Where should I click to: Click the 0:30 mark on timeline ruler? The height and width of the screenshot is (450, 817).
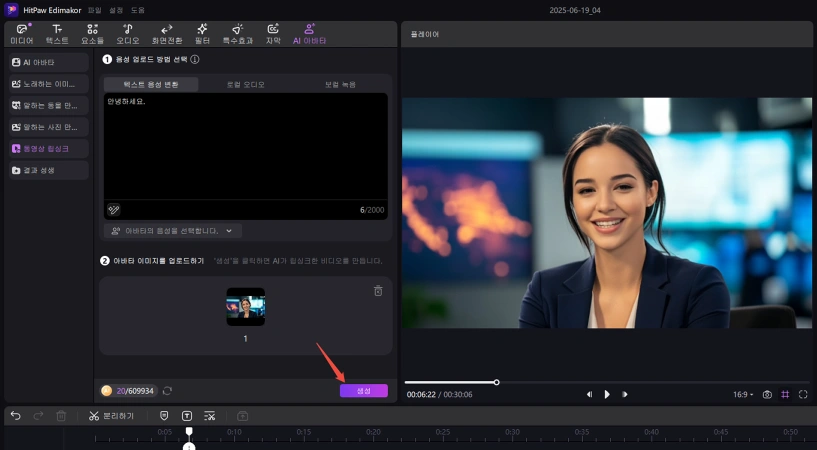(512, 432)
